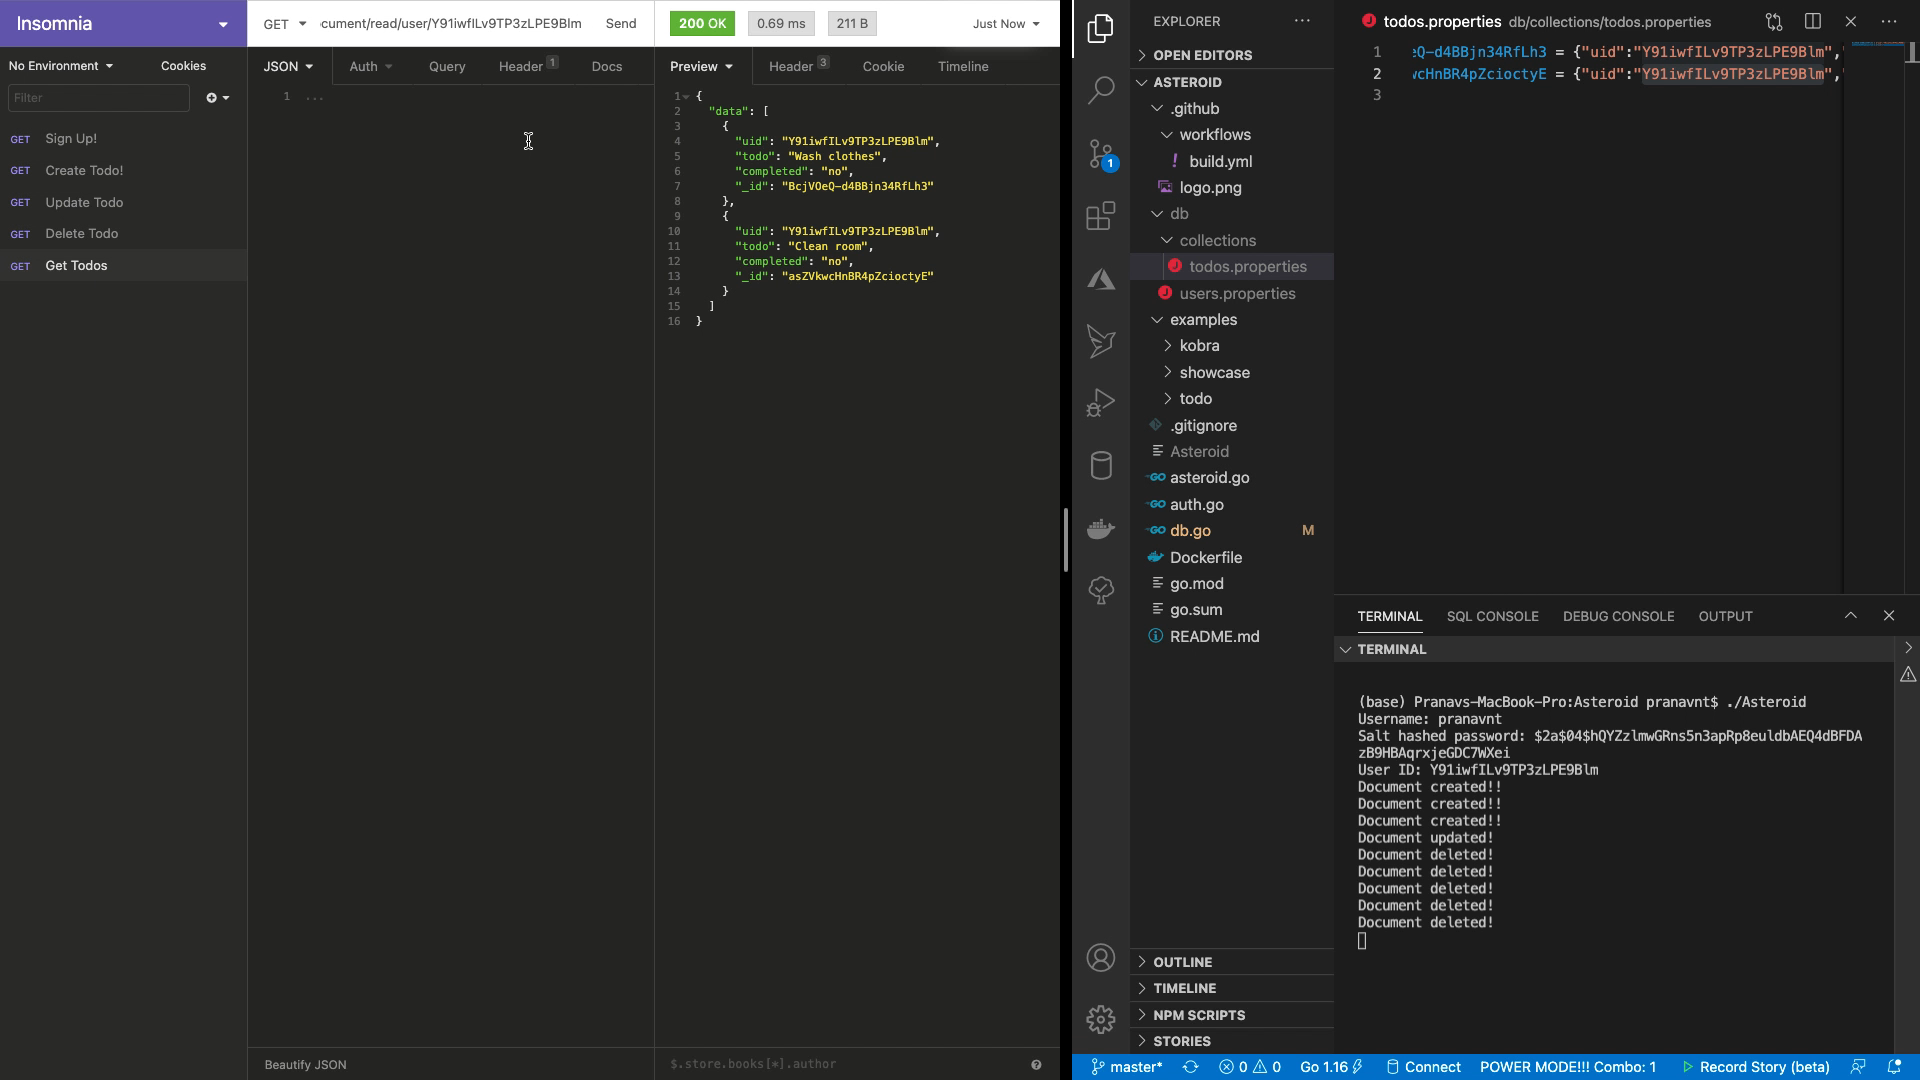
Task: Collapse the db folder
Action: tap(1179, 214)
